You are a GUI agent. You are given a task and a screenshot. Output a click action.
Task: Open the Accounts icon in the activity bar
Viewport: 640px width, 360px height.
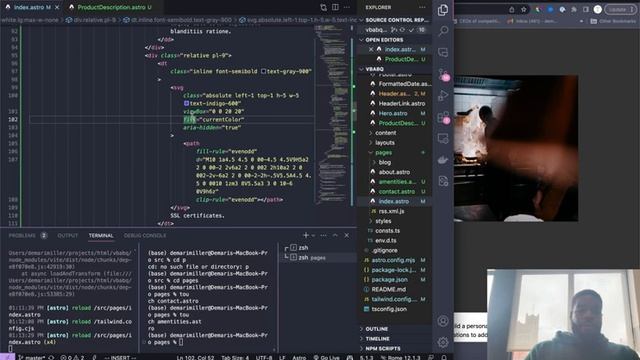click(443, 321)
